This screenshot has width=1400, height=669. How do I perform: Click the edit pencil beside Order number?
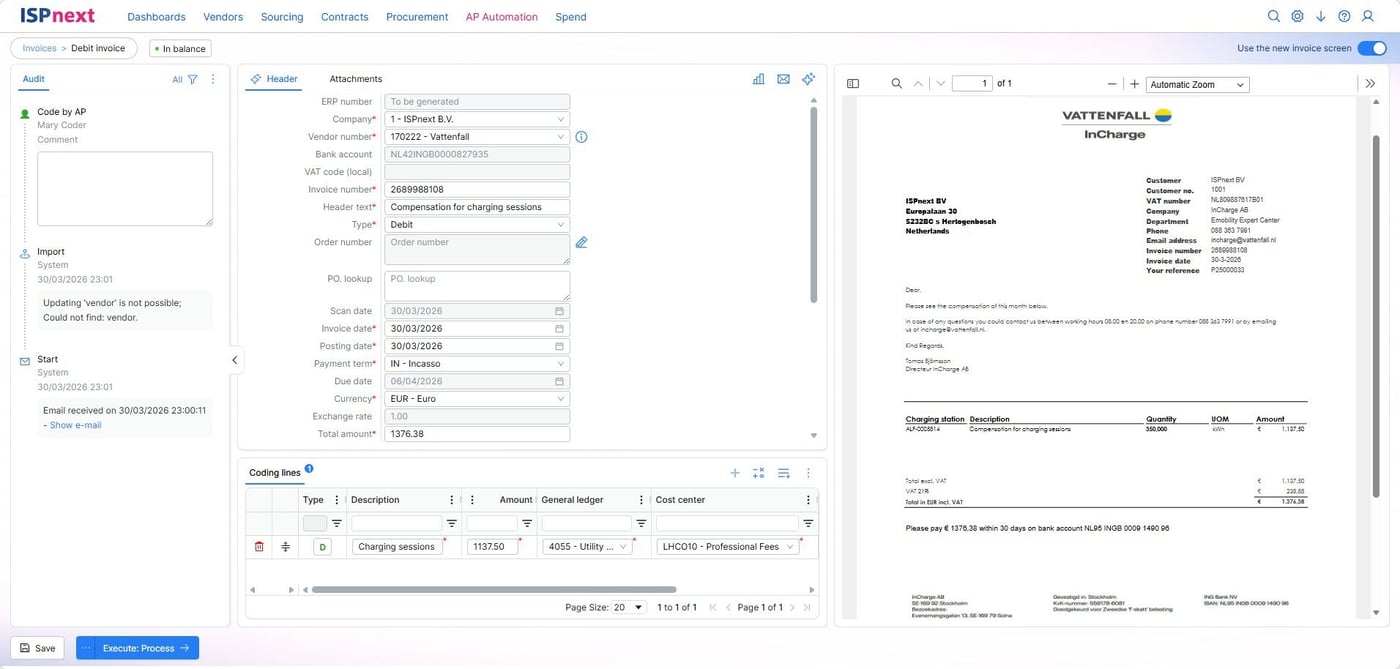(x=581, y=242)
